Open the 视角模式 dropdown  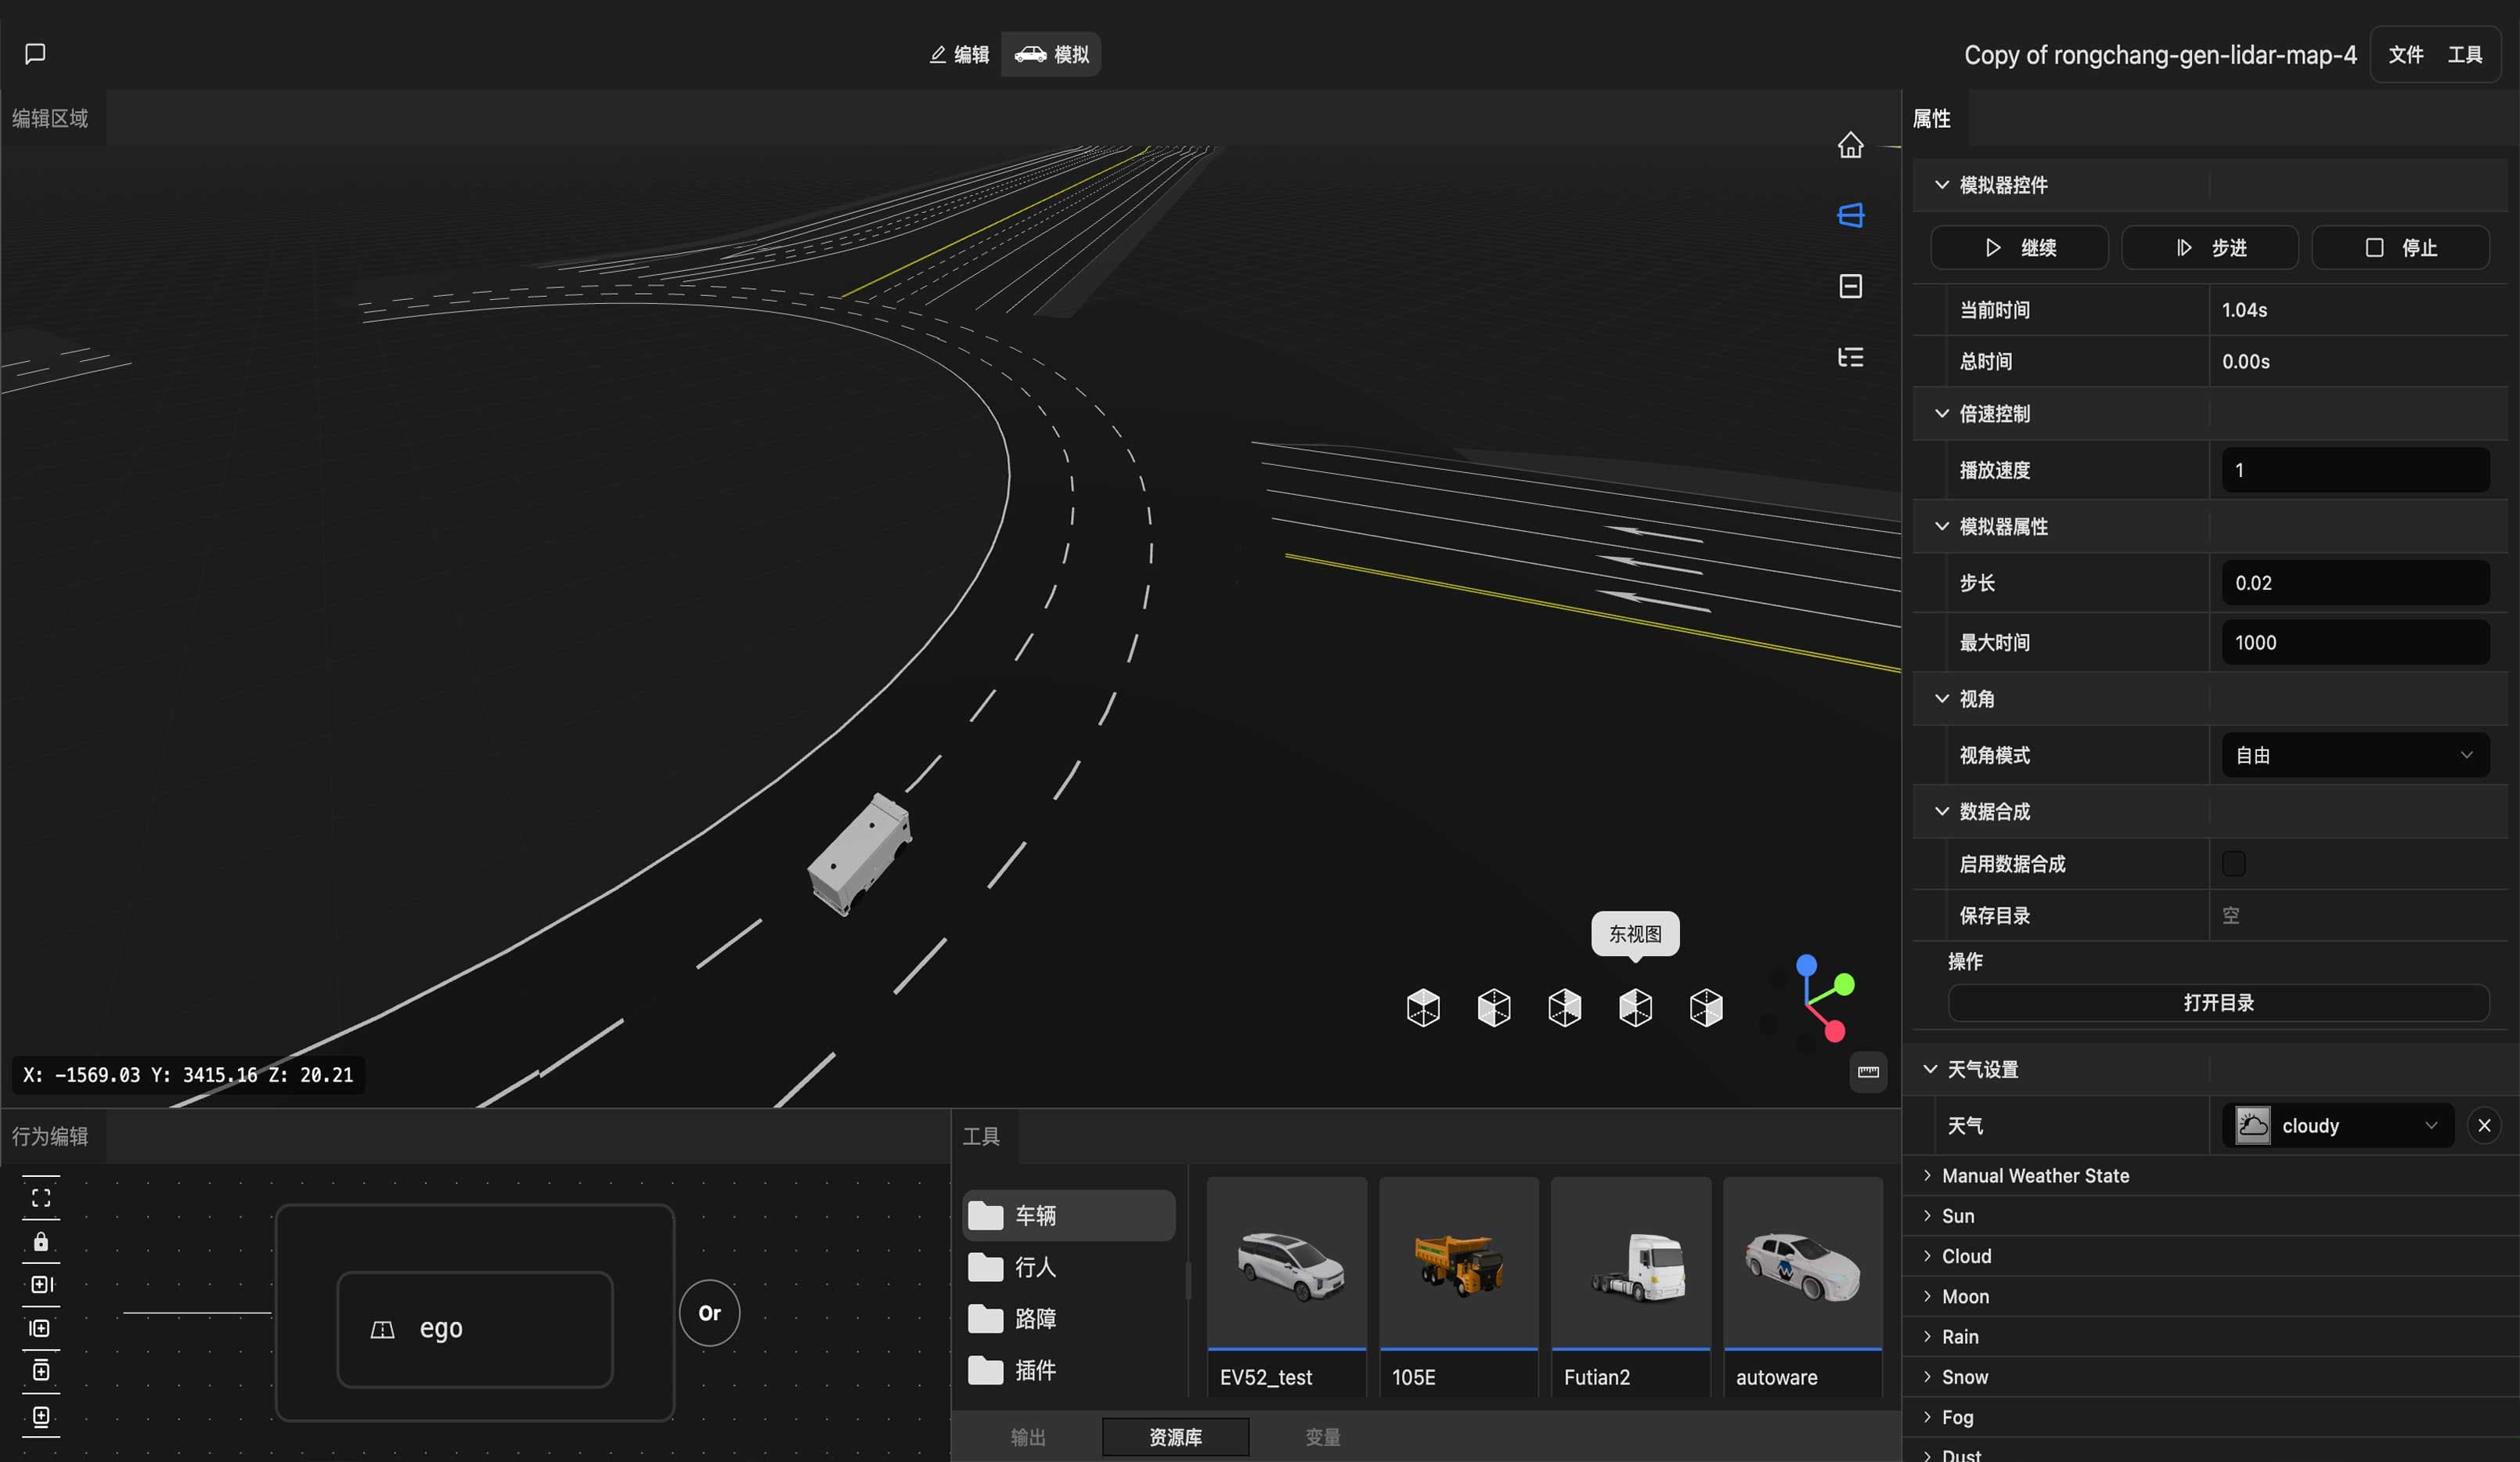(x=2355, y=755)
